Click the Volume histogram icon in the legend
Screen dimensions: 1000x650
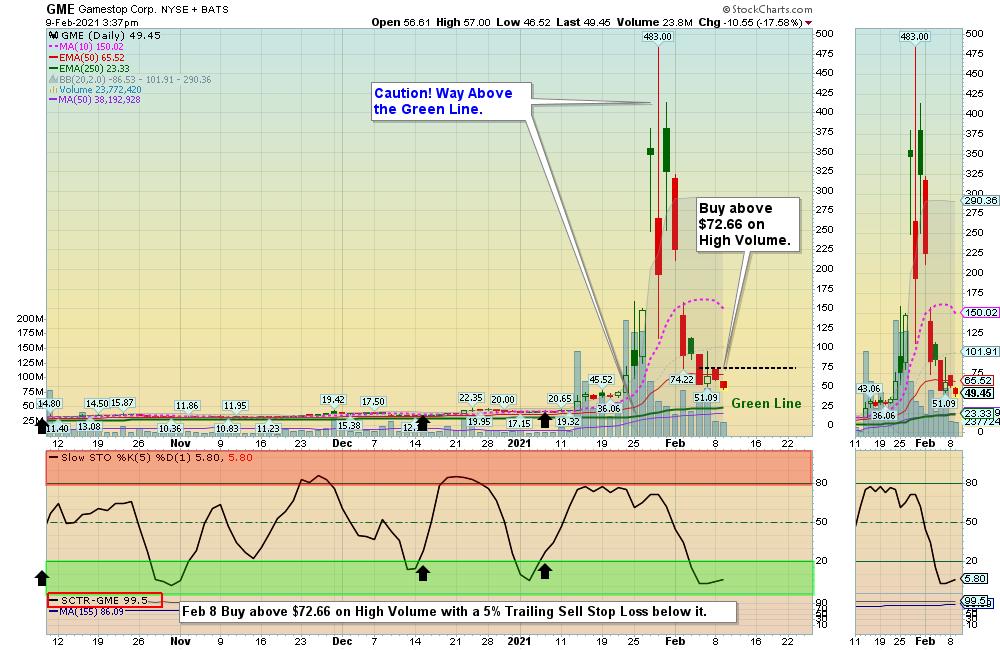(52, 89)
